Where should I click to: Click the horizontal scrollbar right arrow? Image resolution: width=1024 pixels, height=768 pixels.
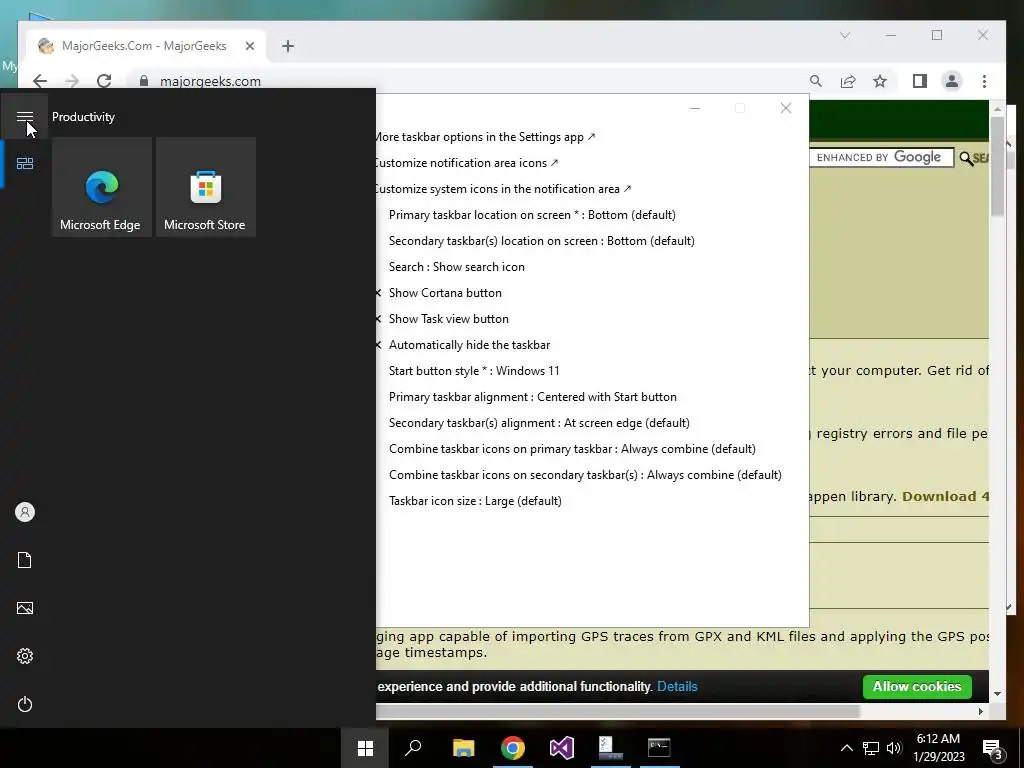980,711
